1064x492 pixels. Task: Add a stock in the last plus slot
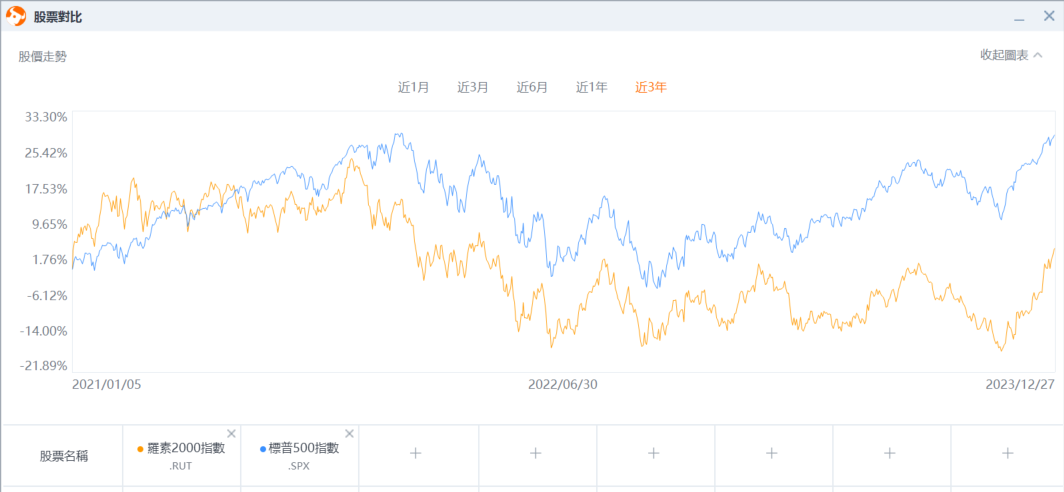coord(1008,453)
